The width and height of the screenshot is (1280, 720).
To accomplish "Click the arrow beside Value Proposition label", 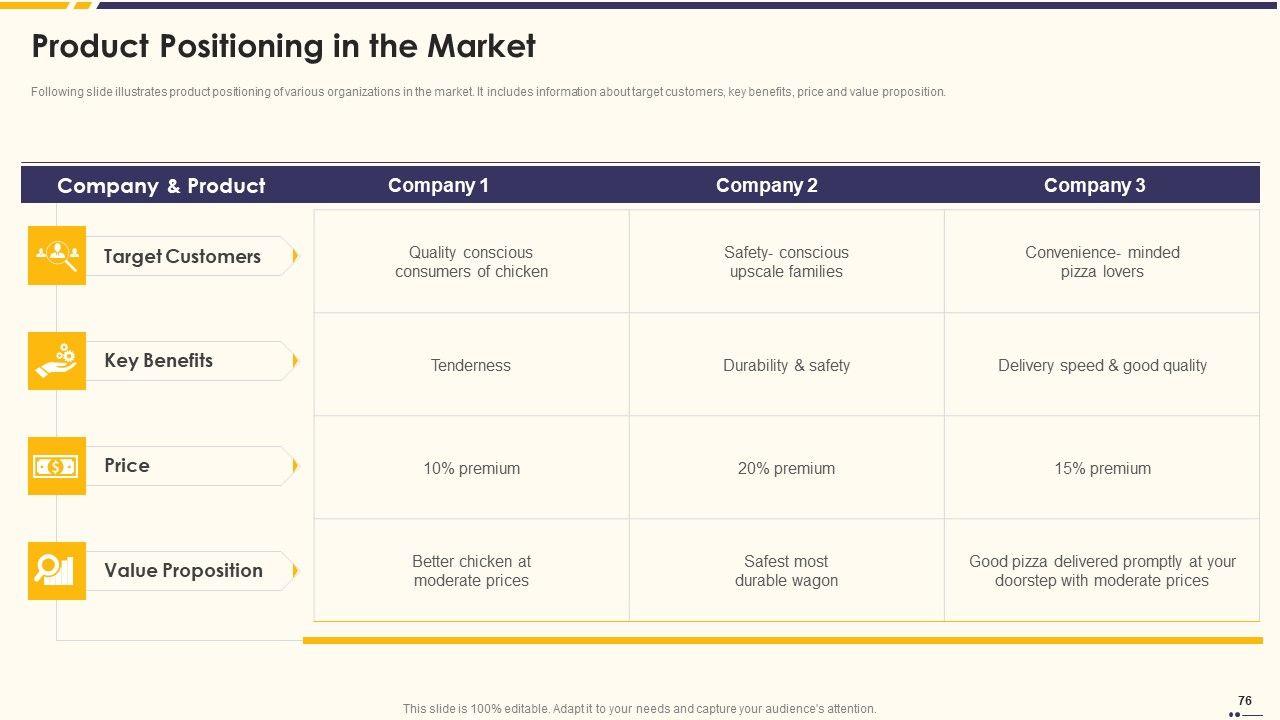I will point(294,571).
